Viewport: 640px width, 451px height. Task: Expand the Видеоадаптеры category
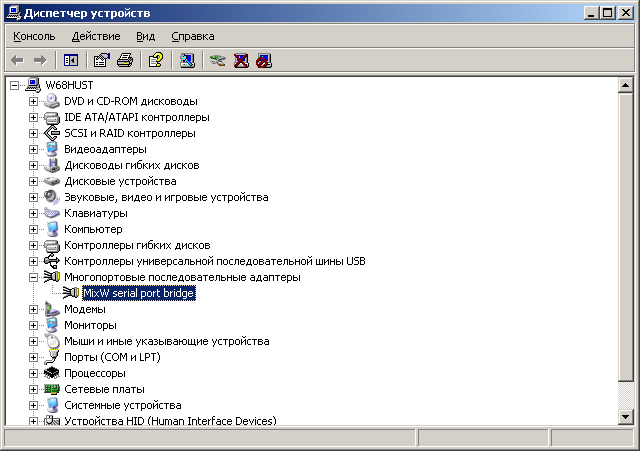click(34, 149)
